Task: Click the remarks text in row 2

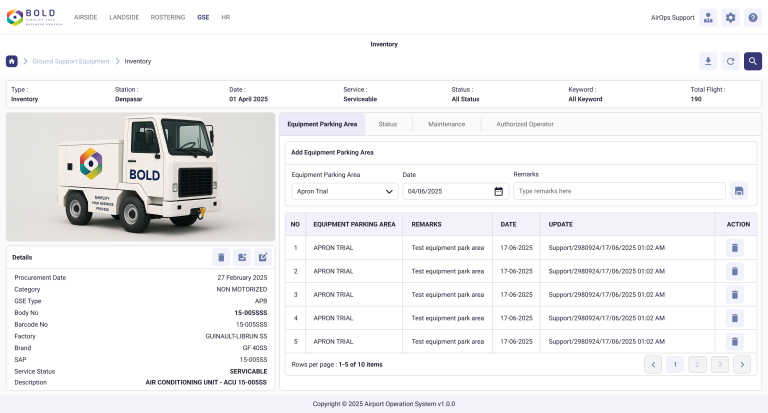Action: 448,271
